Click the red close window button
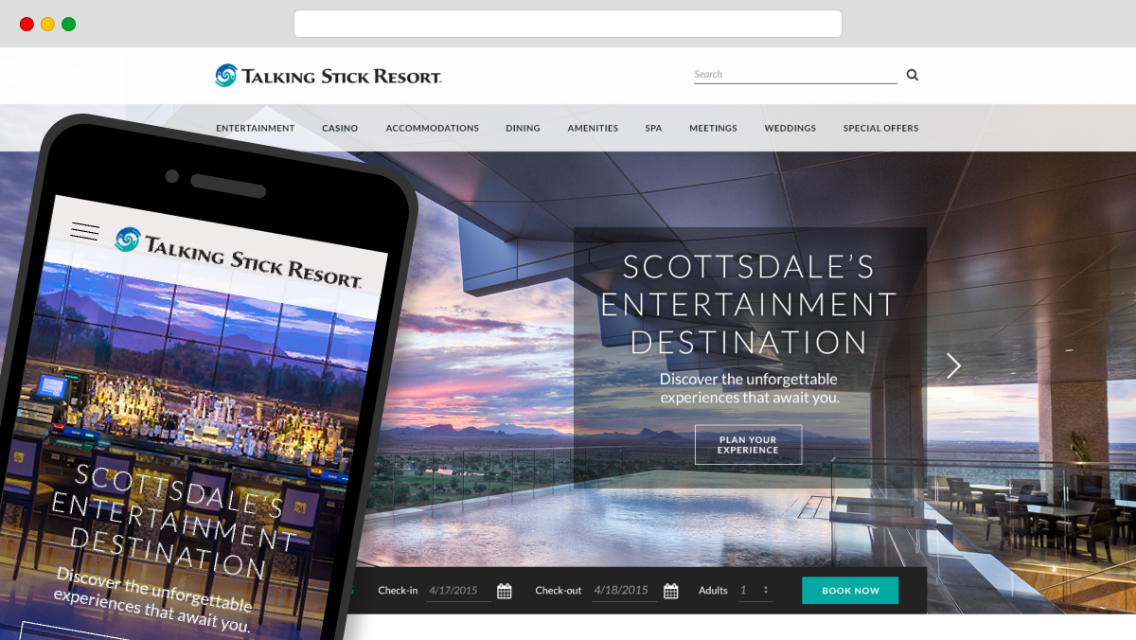The image size is (1136, 640). 27,24
